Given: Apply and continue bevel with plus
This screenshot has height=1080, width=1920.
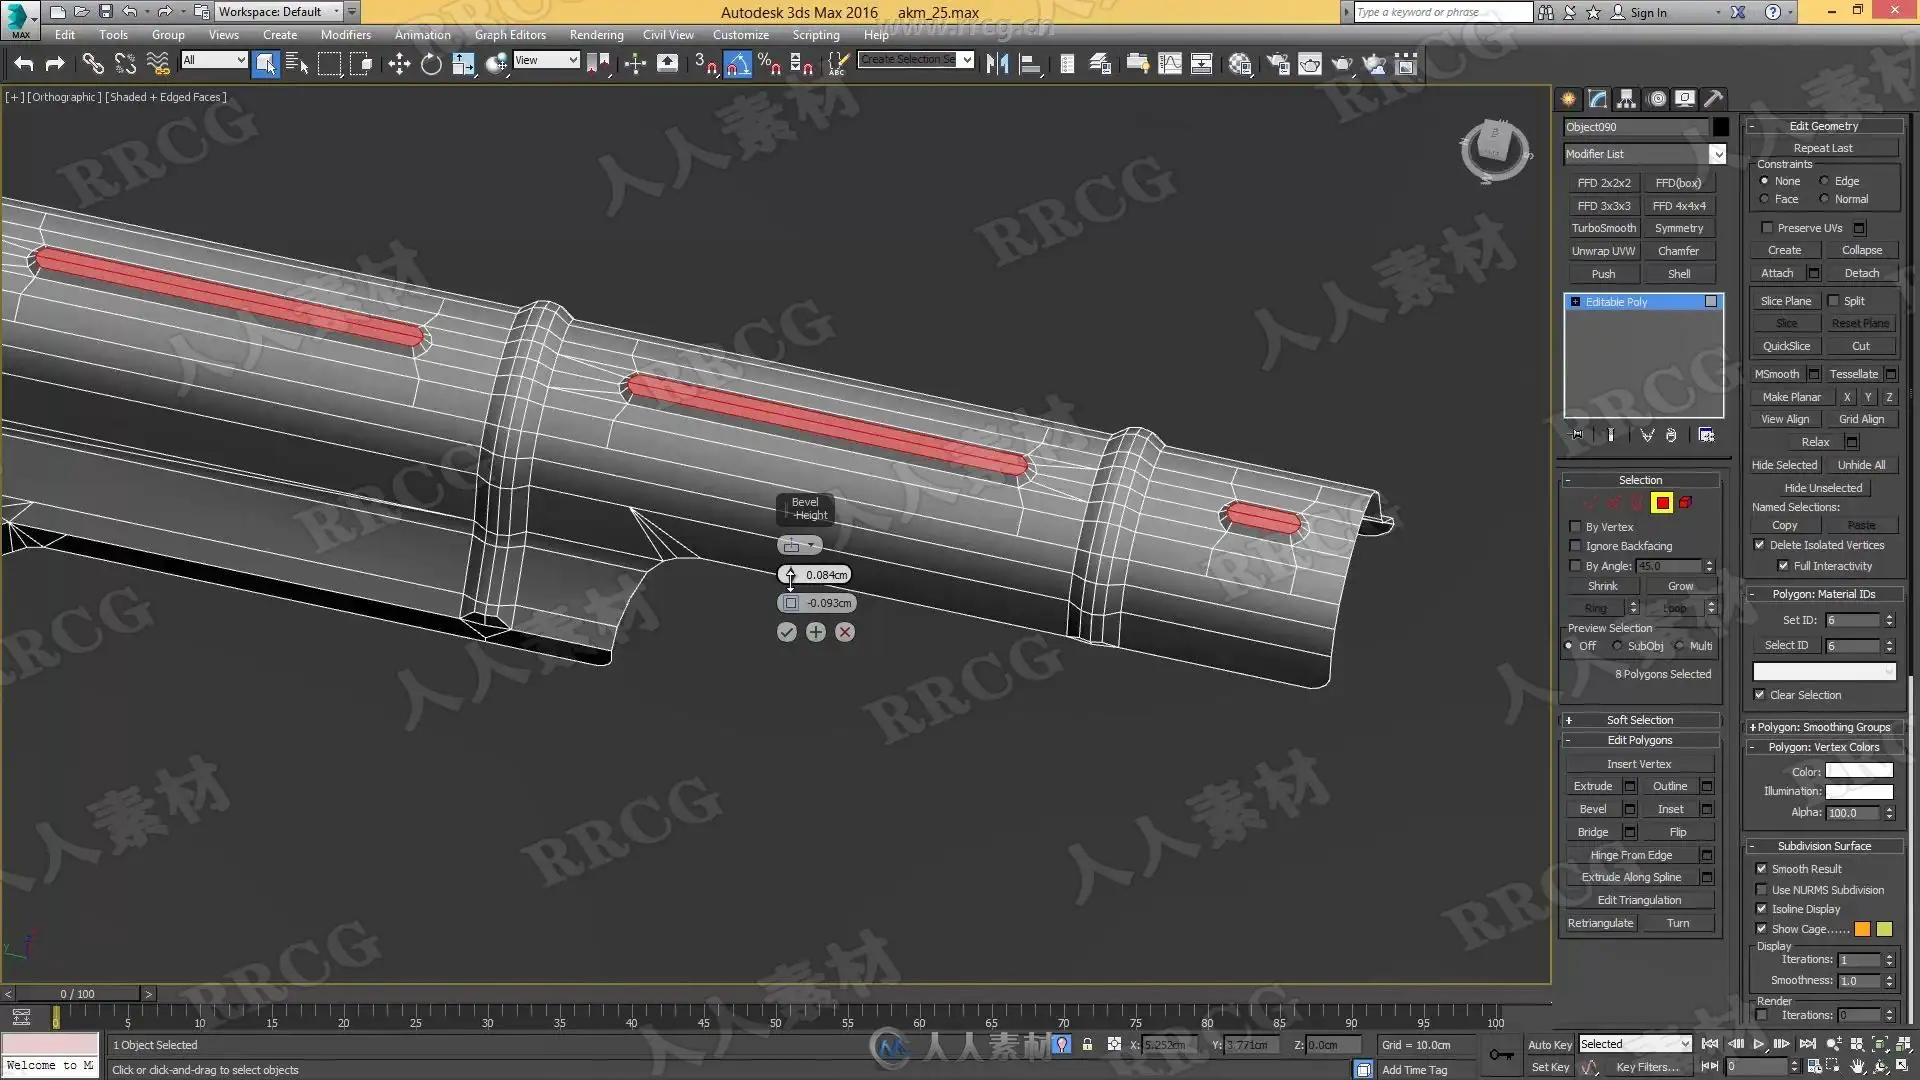Looking at the screenshot, I should (x=816, y=632).
